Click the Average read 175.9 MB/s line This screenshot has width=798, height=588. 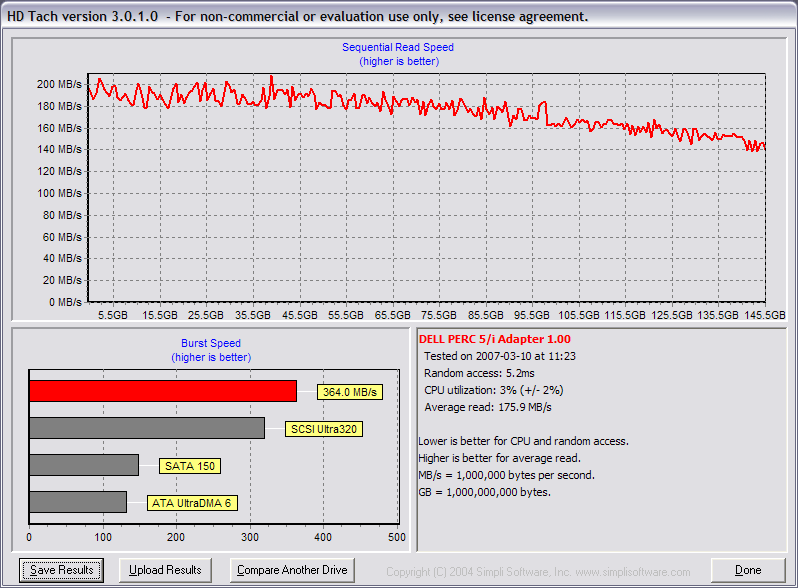[487, 407]
